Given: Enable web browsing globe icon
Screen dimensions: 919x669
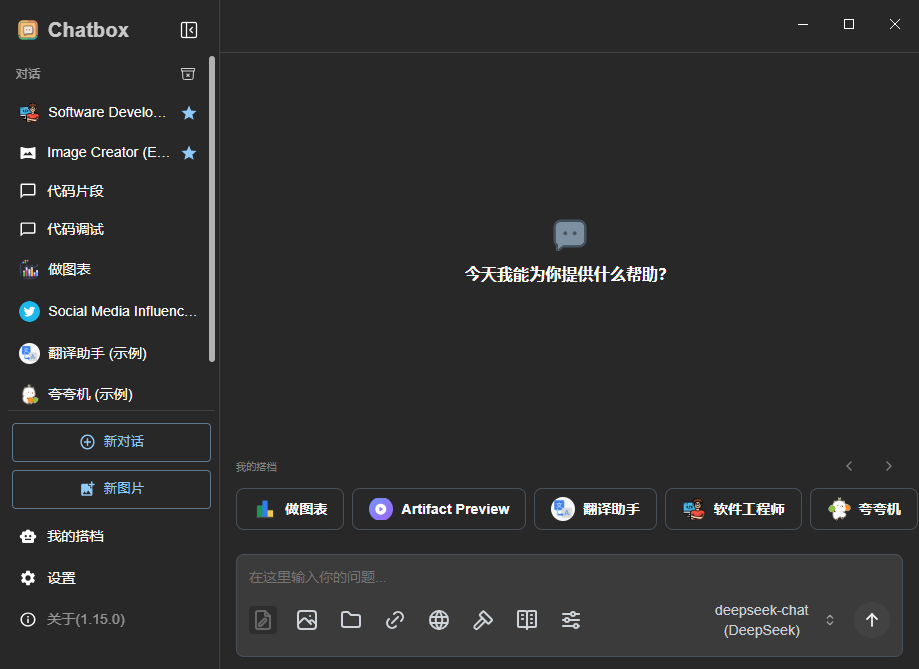Looking at the screenshot, I should click(x=439, y=620).
